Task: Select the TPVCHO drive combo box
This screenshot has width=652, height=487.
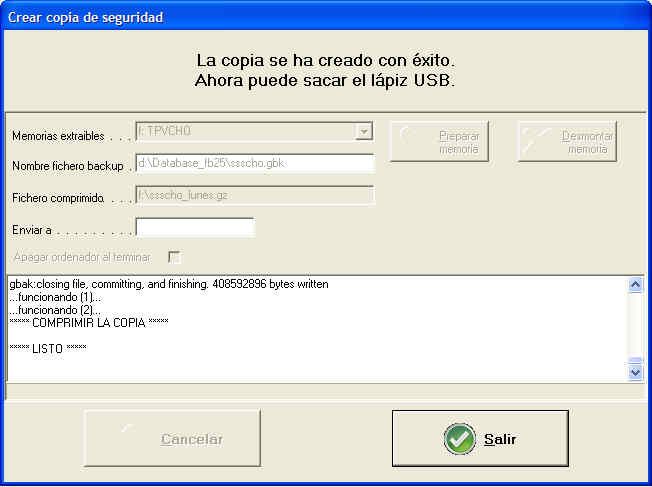Action: [x=245, y=132]
